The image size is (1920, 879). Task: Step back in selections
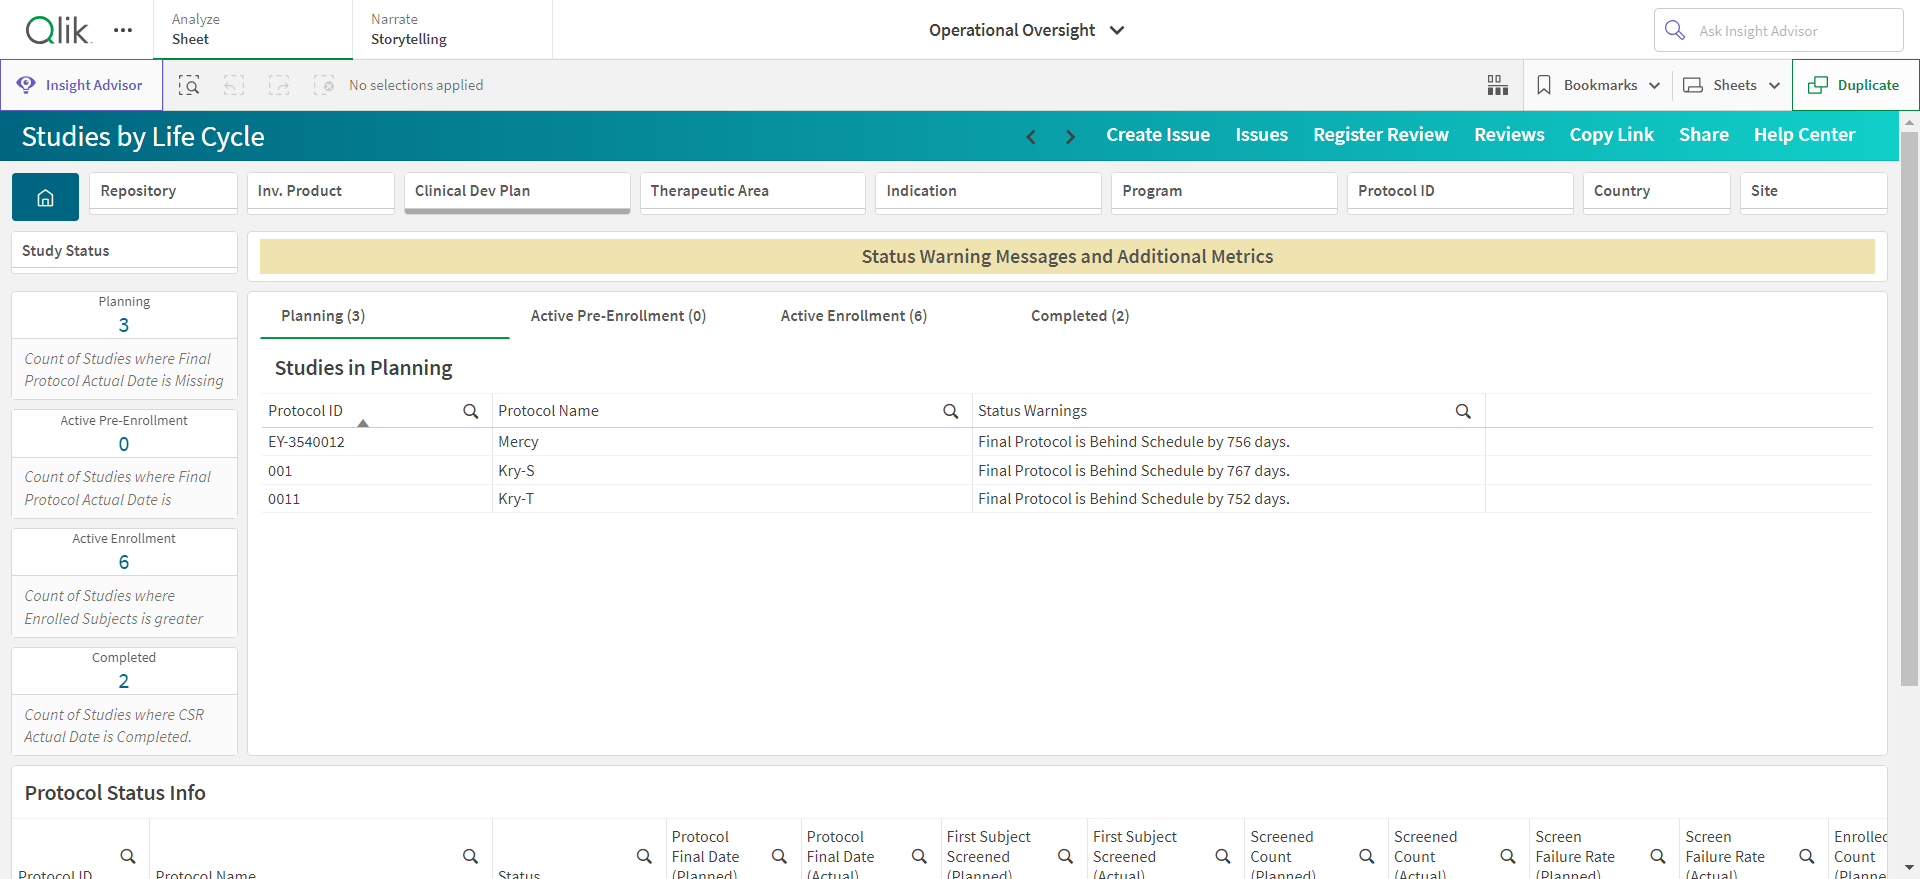click(234, 85)
